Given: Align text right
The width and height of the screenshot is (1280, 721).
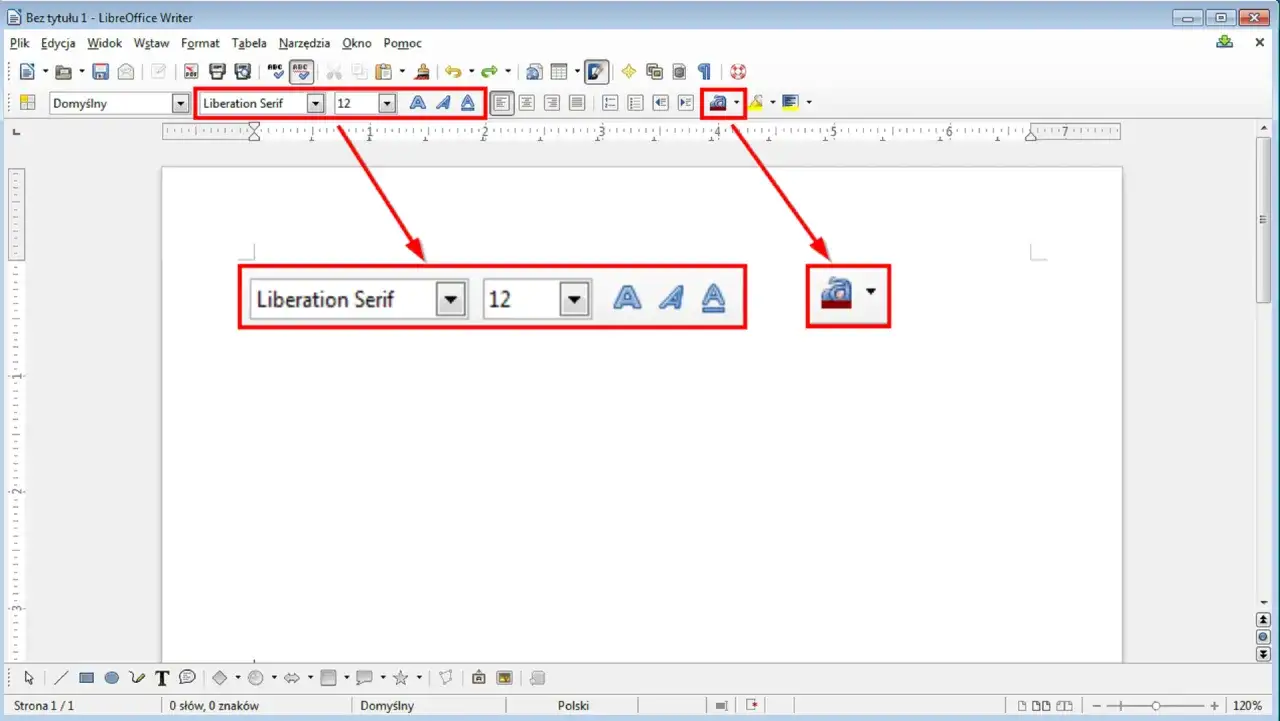Looking at the screenshot, I should [x=551, y=102].
